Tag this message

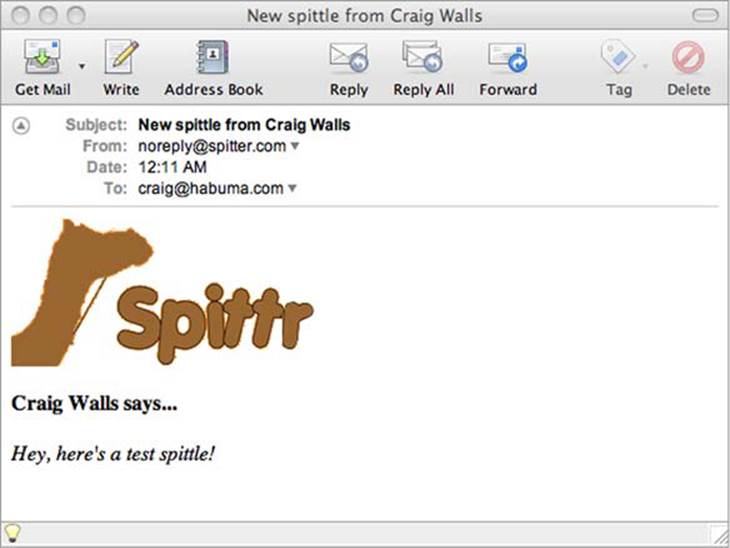(617, 57)
